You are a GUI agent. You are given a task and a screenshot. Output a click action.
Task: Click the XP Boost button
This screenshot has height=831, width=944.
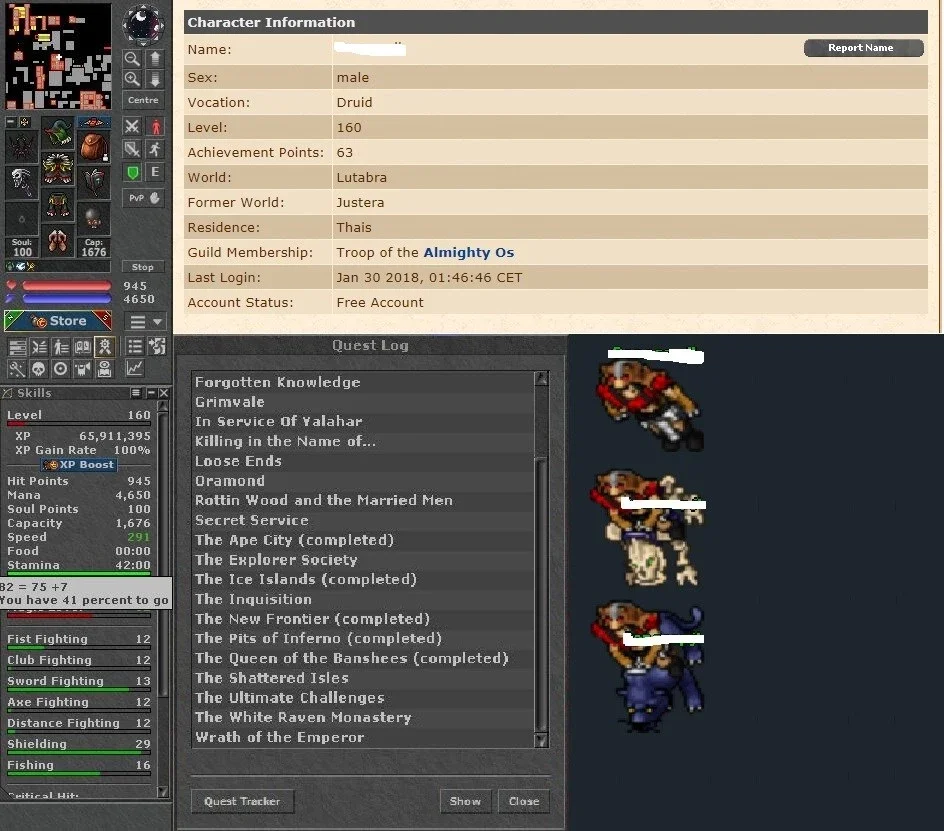[79, 464]
